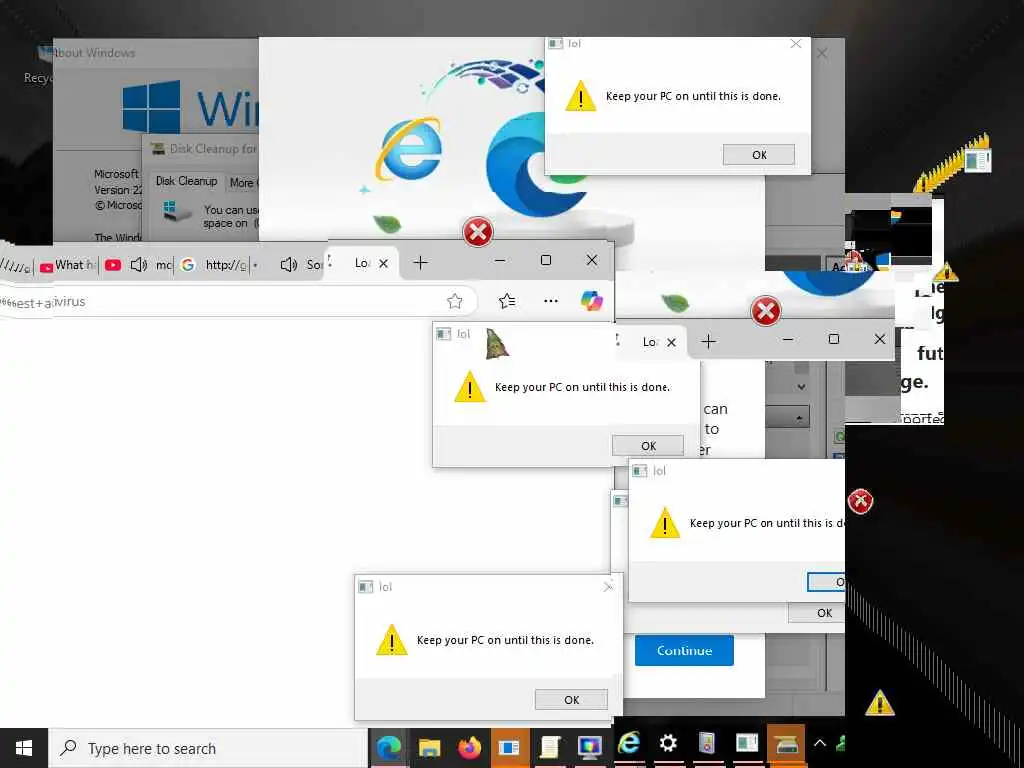Open a new tab in the front Edge window
Image resolution: width=1024 pixels, height=768 pixels.
point(421,263)
